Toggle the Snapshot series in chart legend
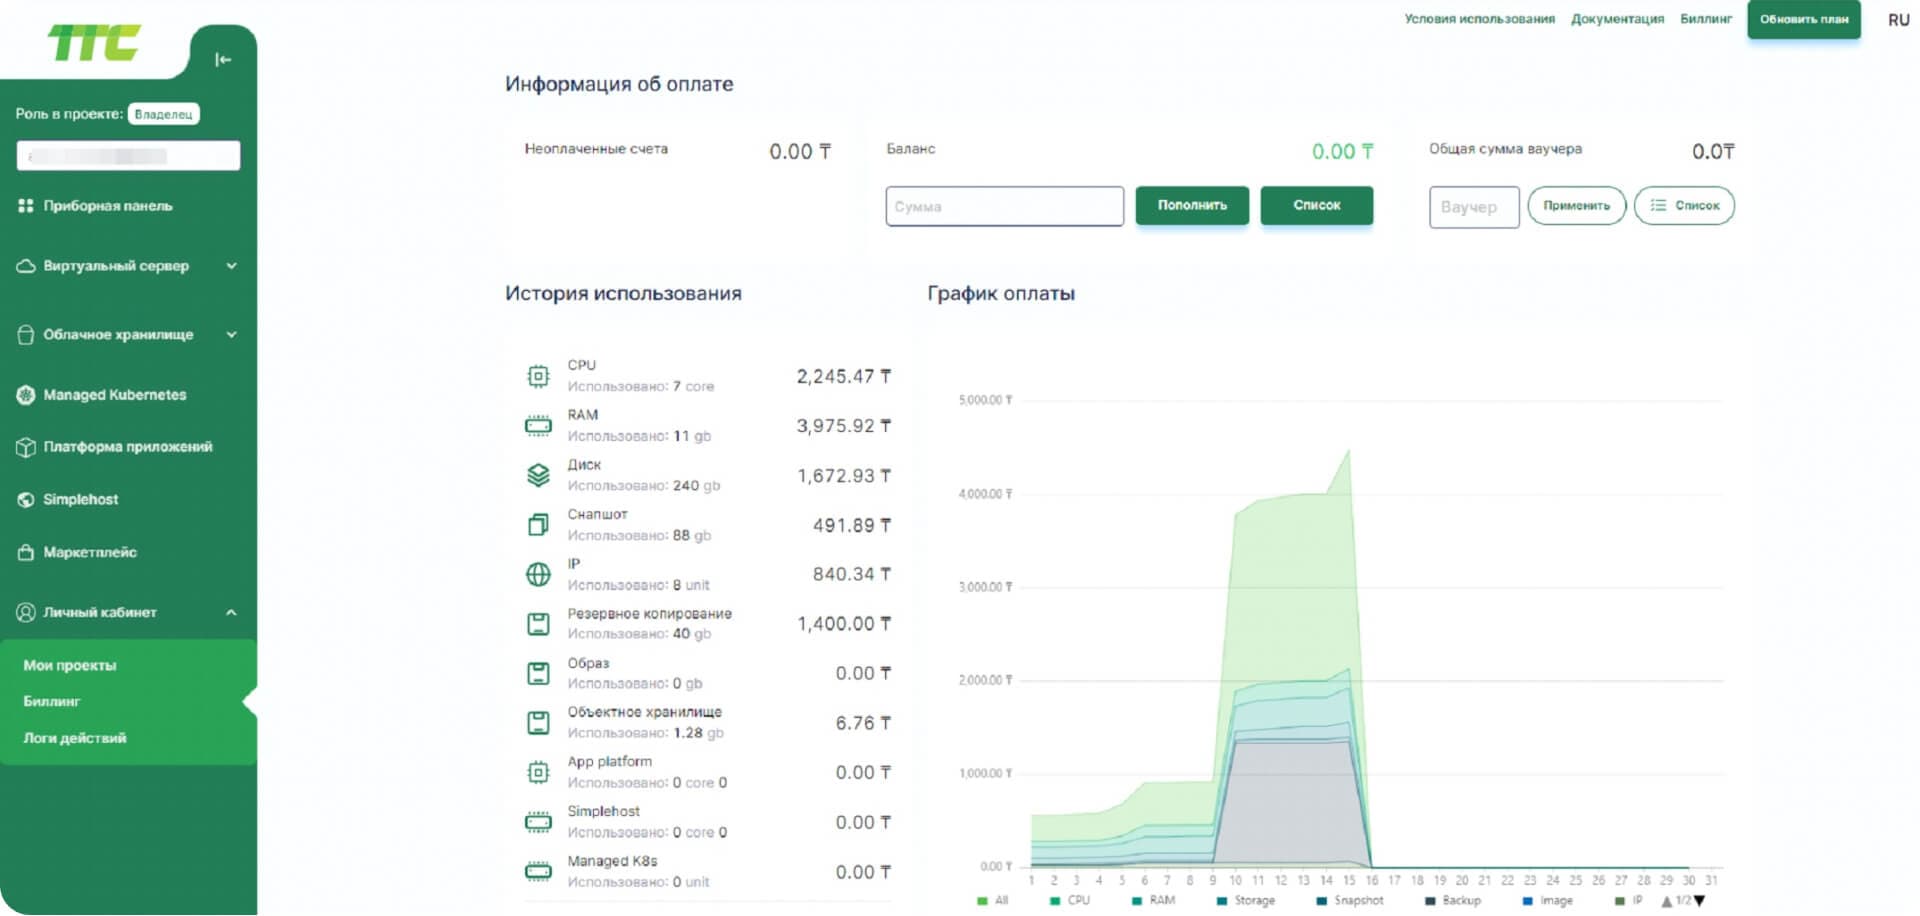The height and width of the screenshot is (916, 1920). click(x=1350, y=901)
